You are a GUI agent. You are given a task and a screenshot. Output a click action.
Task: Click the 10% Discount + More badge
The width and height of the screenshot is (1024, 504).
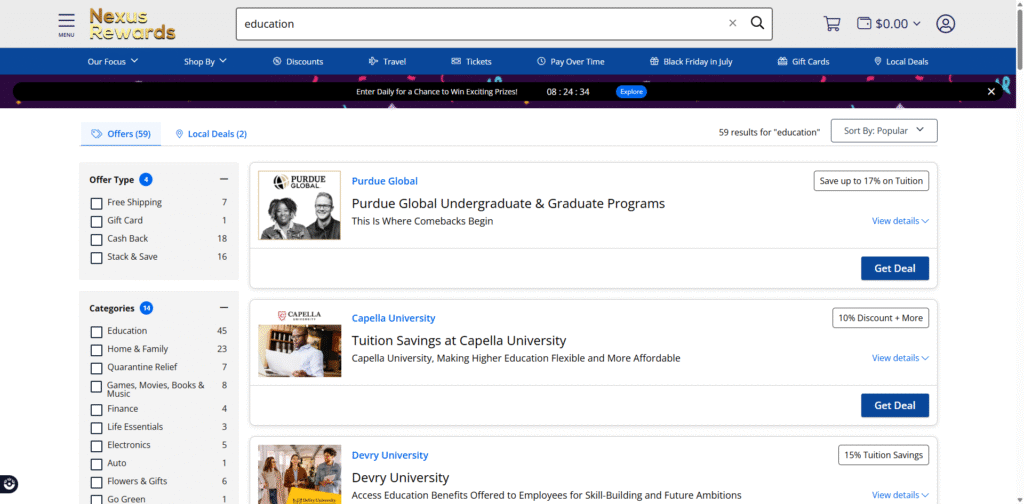click(880, 318)
